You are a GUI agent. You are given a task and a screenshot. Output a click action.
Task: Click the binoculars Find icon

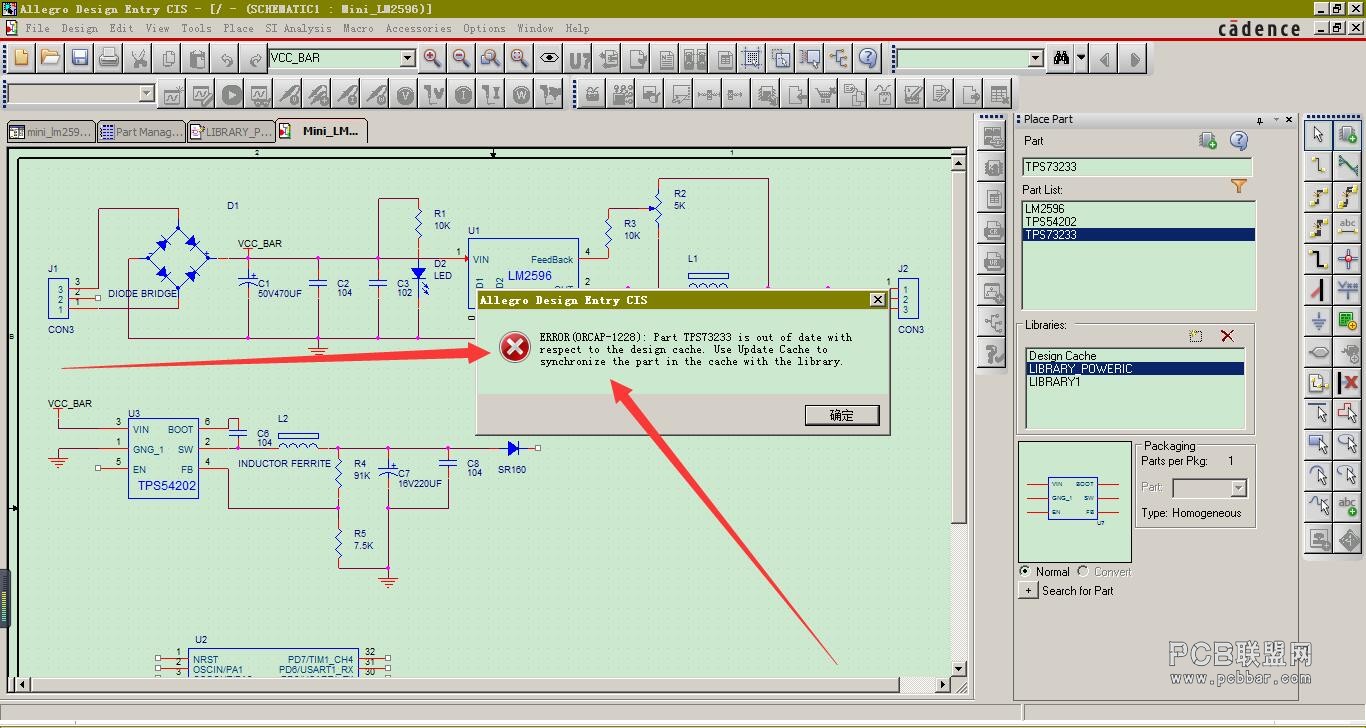coord(1061,59)
